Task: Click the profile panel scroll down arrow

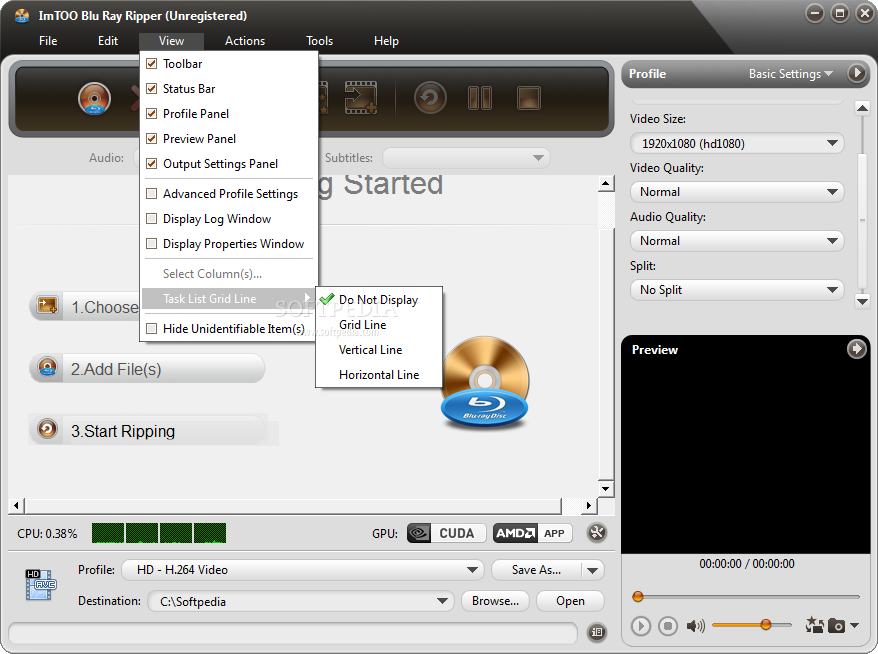Action: coord(862,301)
